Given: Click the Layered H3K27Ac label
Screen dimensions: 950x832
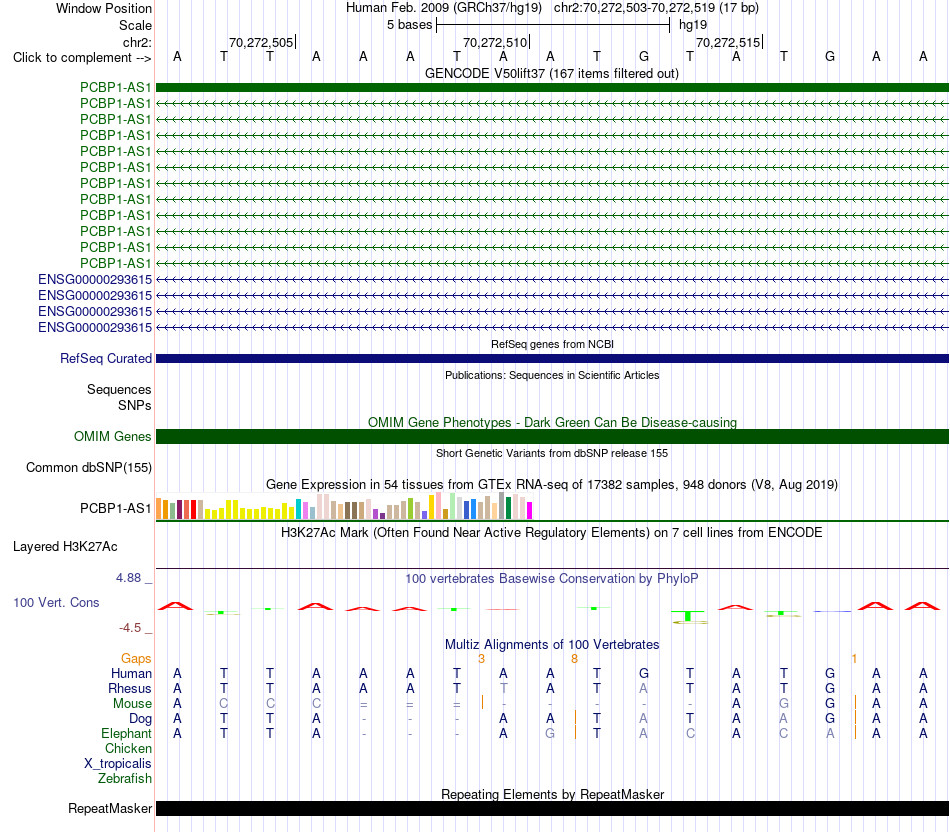Looking at the screenshot, I should pos(65,547).
